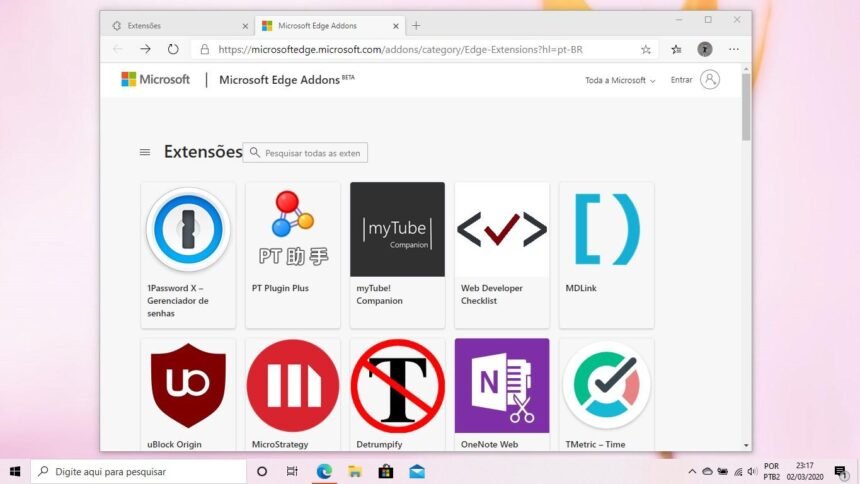Open the 1Password X extension icon
The width and height of the screenshot is (860, 484).
[x=188, y=229]
